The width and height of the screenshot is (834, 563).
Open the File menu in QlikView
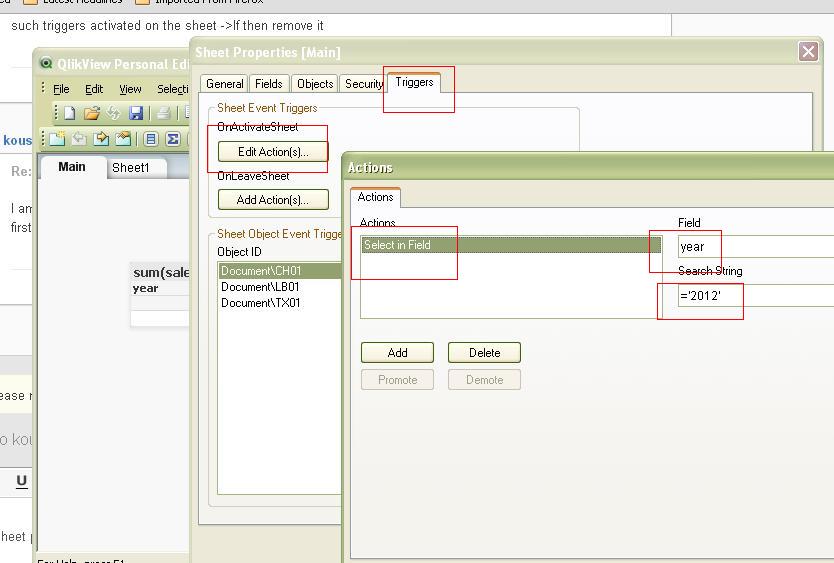(x=61, y=89)
